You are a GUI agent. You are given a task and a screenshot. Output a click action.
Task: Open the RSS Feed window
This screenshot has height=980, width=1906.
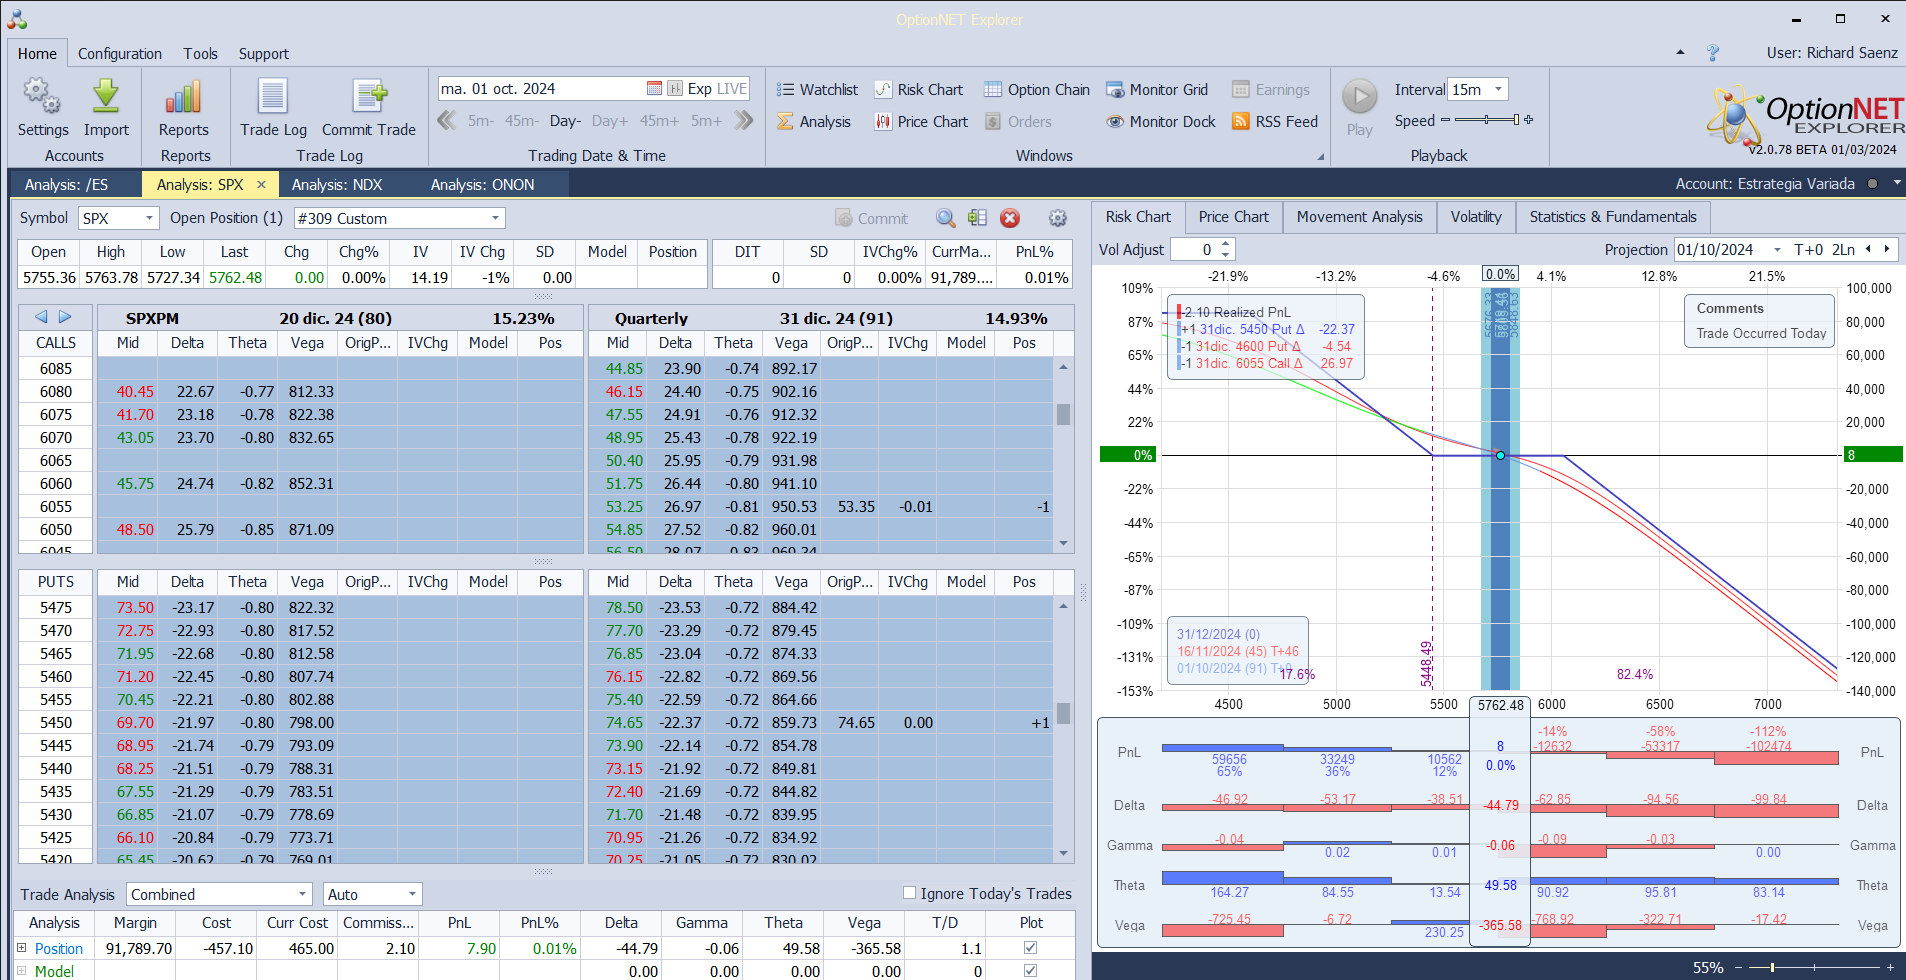[x=1275, y=121]
